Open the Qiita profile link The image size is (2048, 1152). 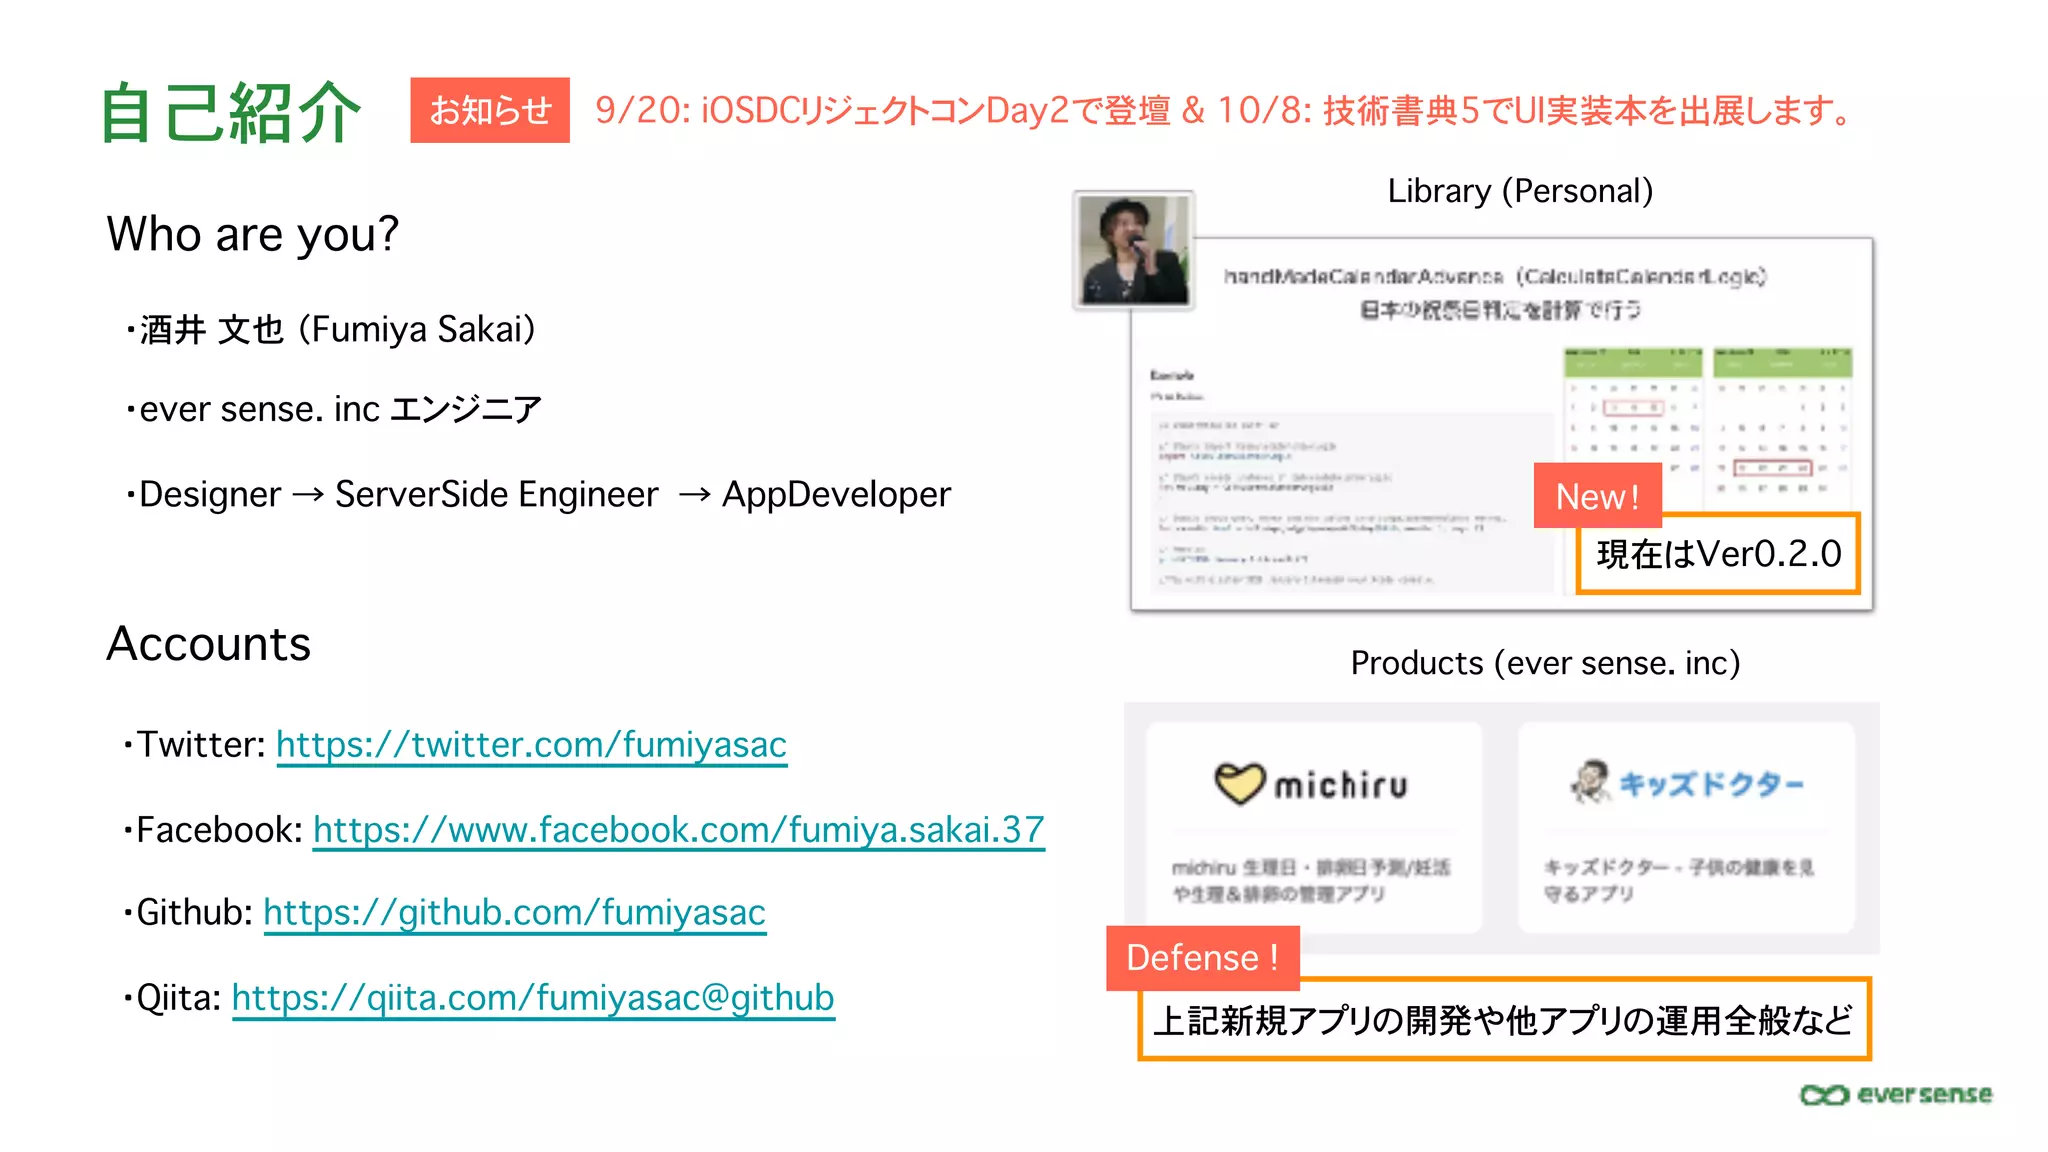point(533,998)
